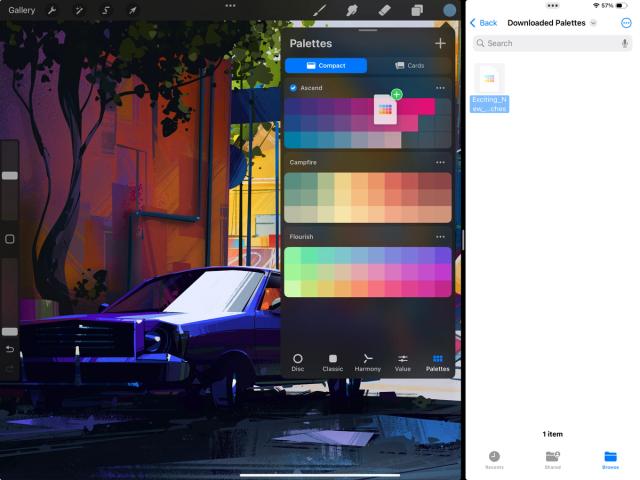Select the Palettes color tab
This screenshot has width=640, height=480.
point(438,362)
